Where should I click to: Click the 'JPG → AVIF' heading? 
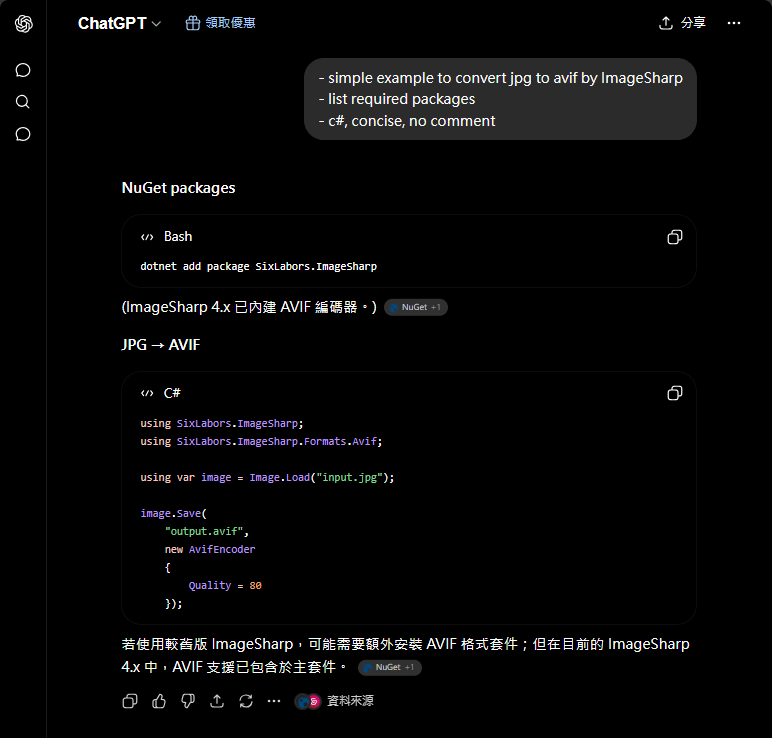(161, 345)
